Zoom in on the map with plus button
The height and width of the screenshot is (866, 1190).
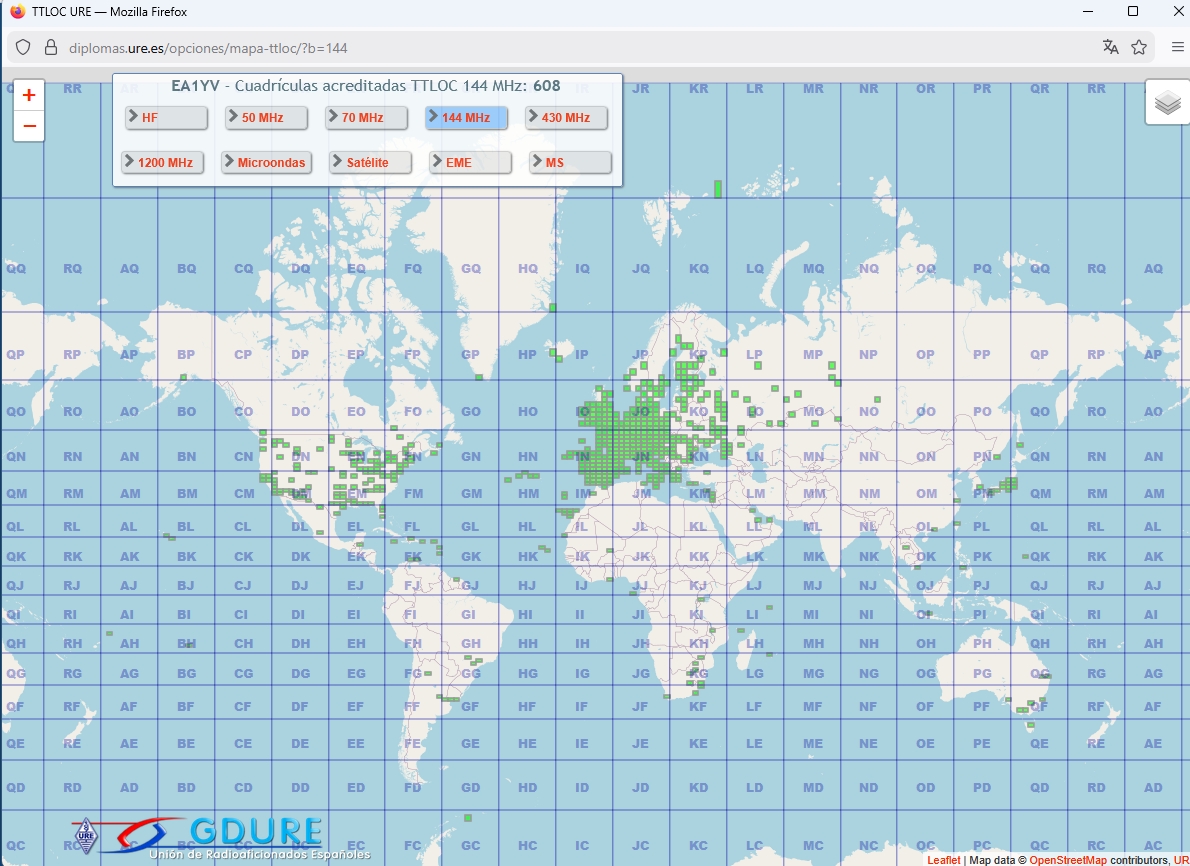point(29,96)
